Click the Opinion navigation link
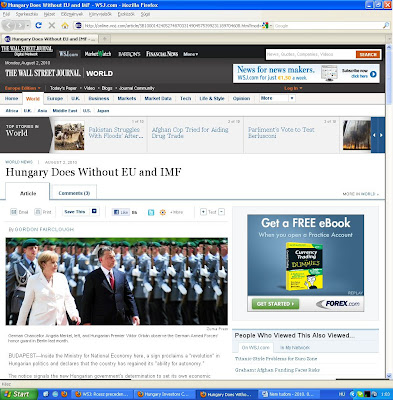393x400 pixels. [241, 98]
